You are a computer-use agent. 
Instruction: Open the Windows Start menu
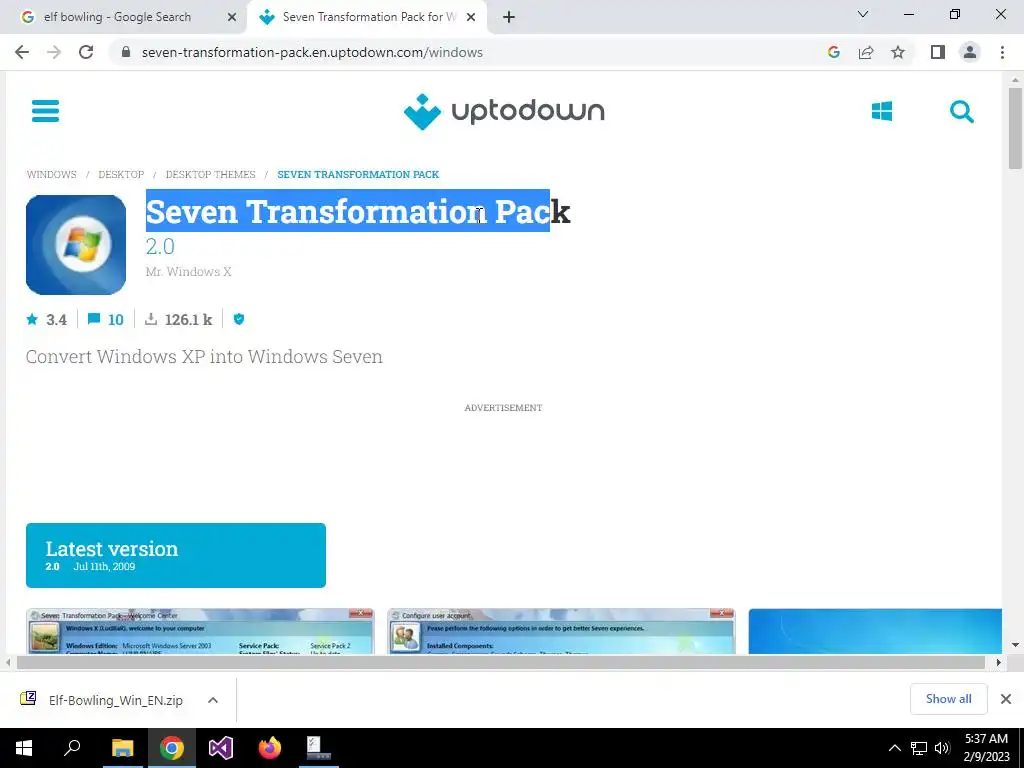coord(24,748)
